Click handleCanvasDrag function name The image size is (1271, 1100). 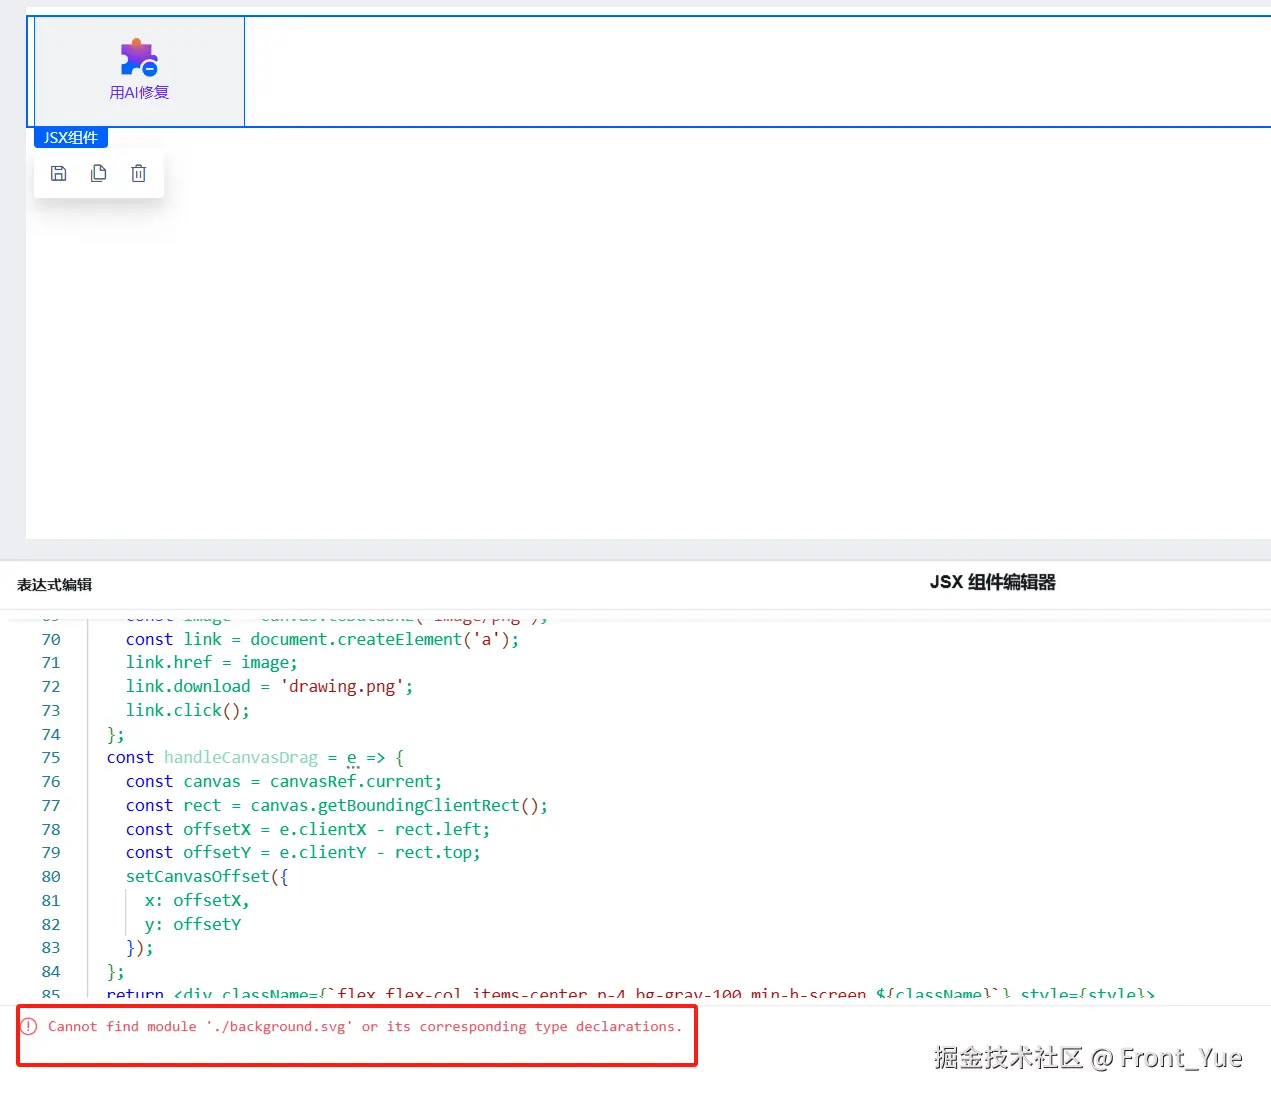coord(241,758)
